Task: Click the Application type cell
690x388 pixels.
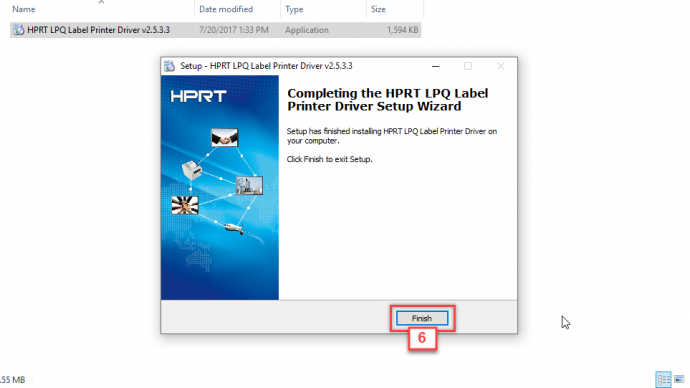Action: 307,30
